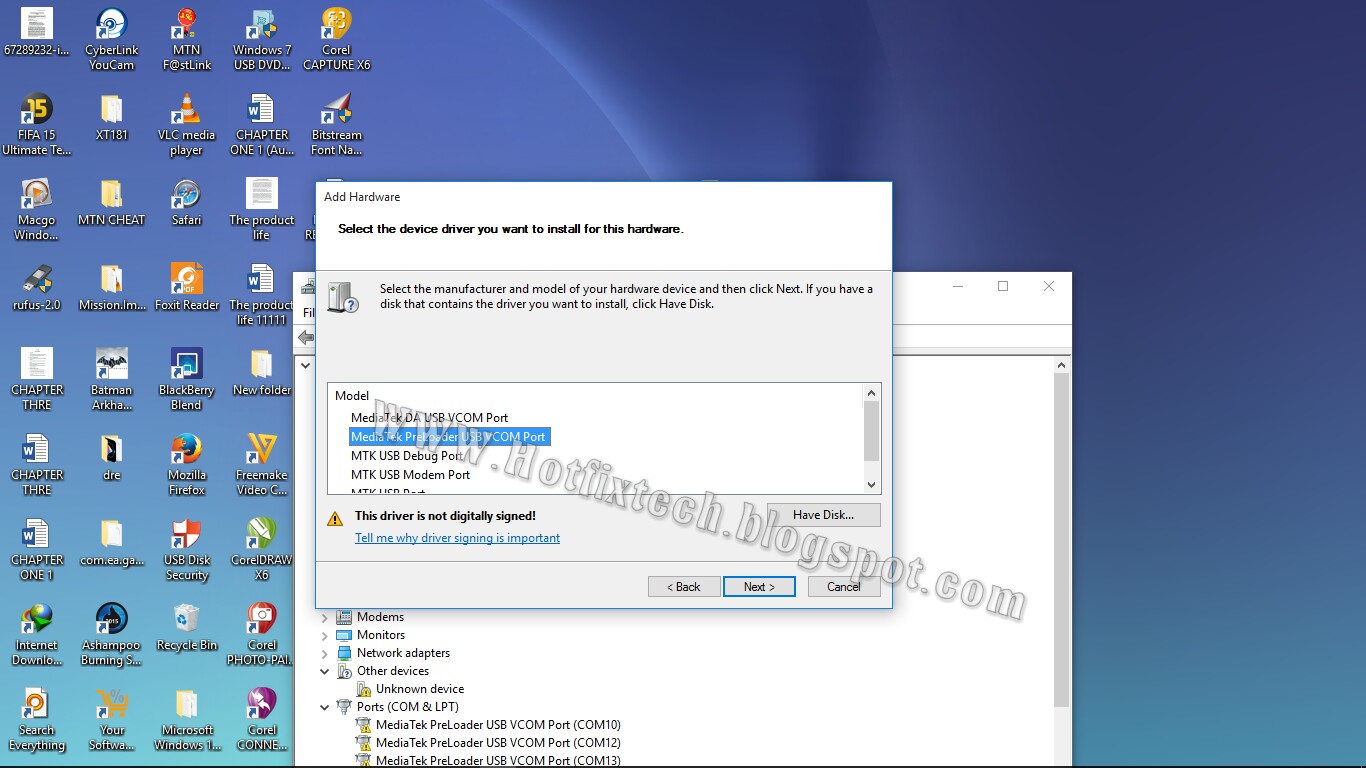Open USB Disk Security shortcut
Image resolution: width=1366 pixels, height=768 pixels.
[x=186, y=550]
